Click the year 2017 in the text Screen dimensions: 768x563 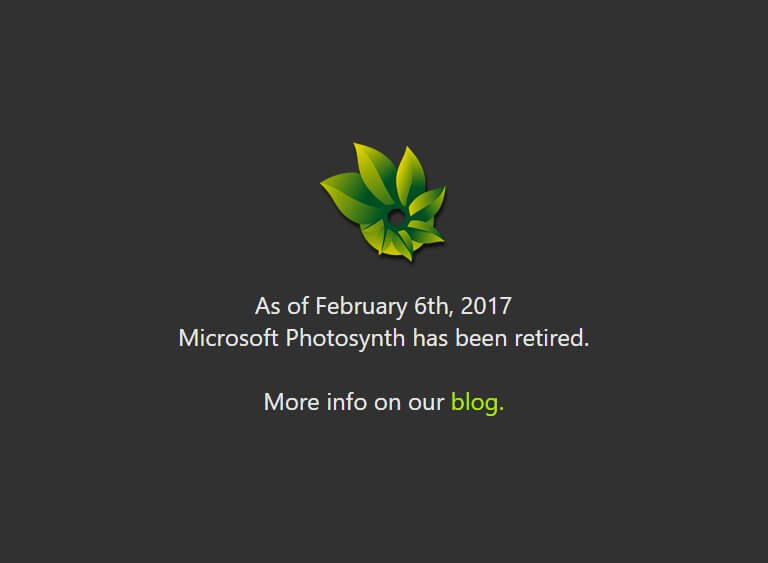[486, 306]
